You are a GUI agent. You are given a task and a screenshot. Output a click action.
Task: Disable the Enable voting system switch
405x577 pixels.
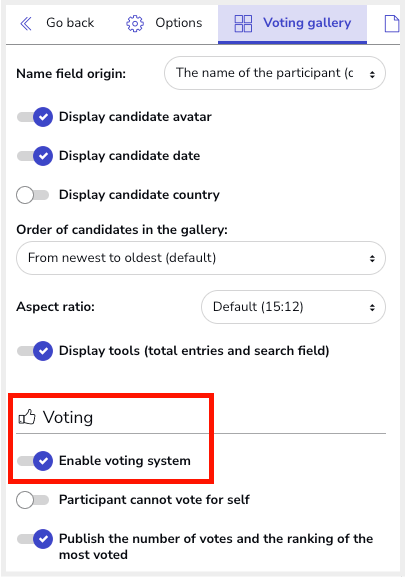35,461
